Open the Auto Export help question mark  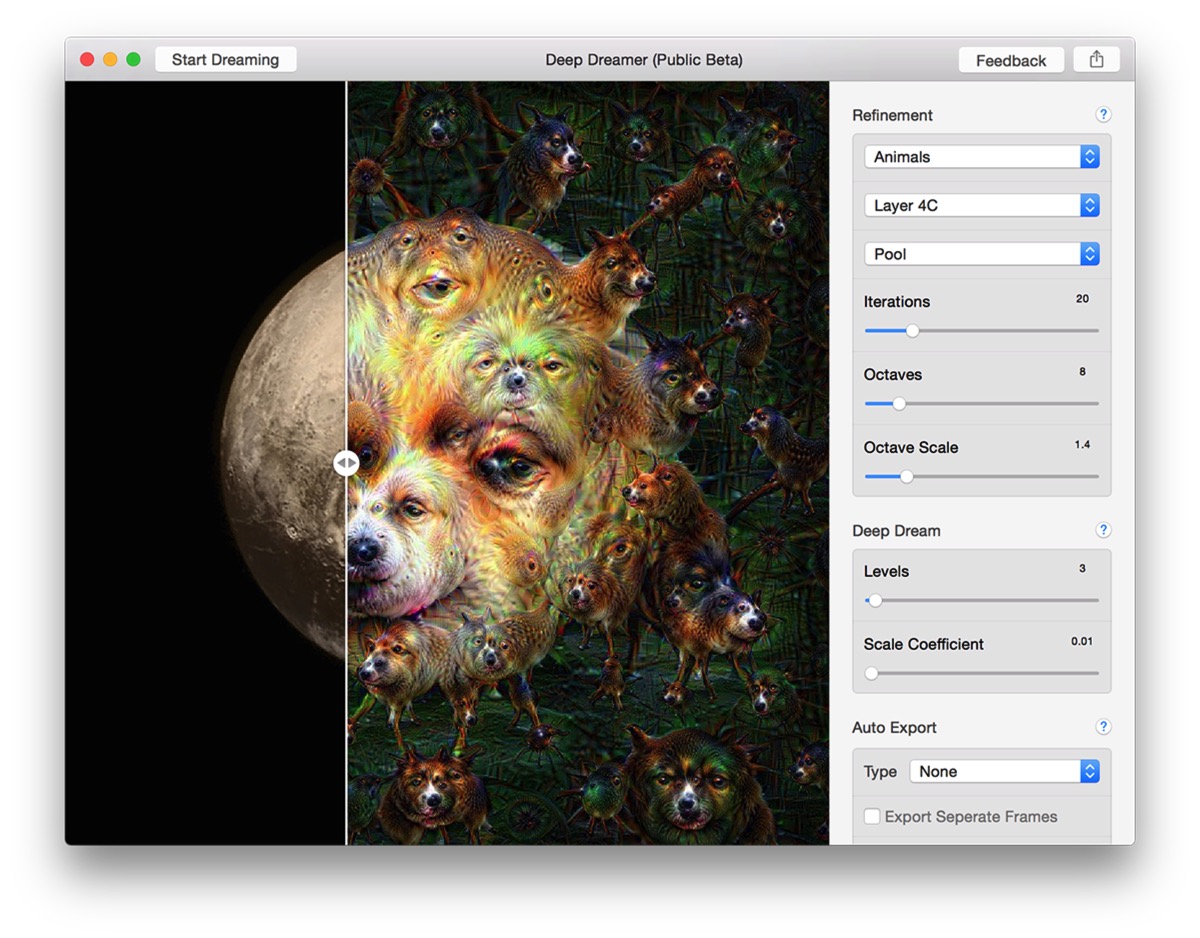(1103, 727)
